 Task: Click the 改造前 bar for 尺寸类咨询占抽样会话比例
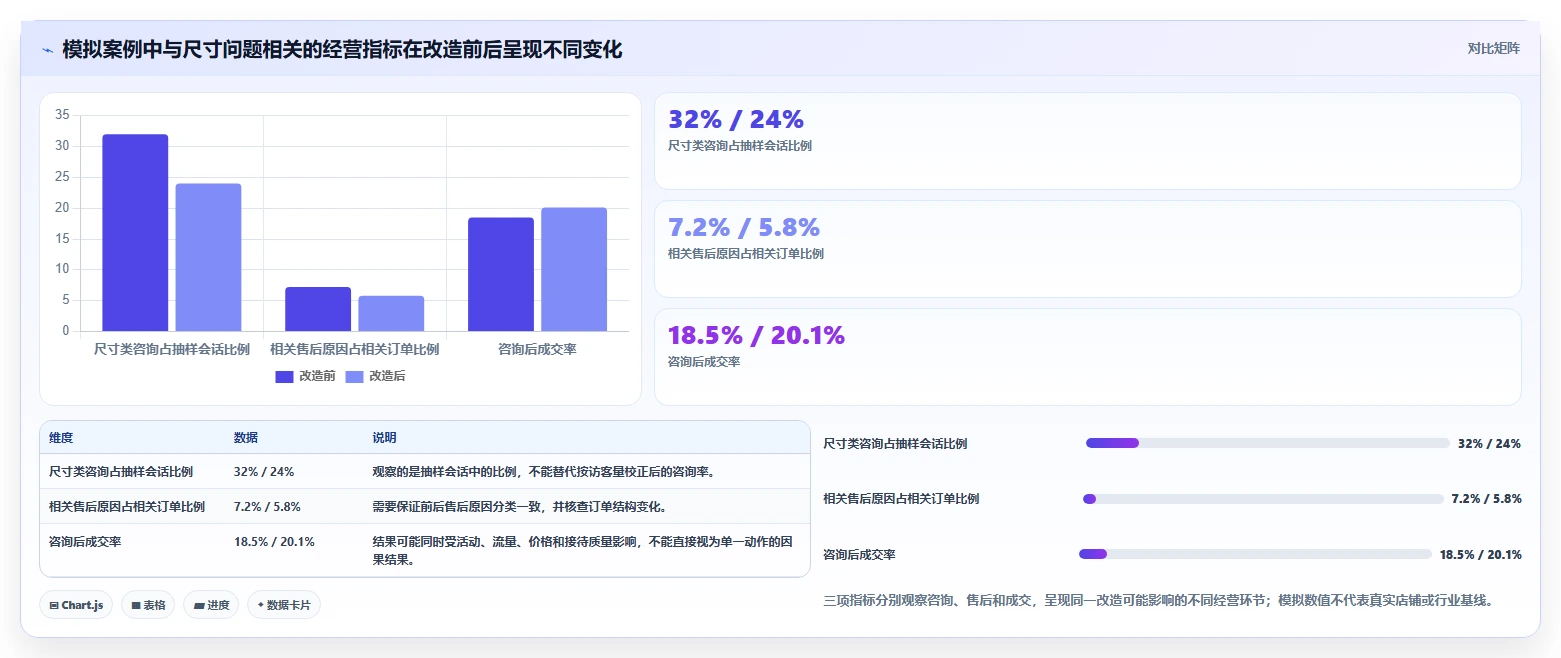pos(135,232)
